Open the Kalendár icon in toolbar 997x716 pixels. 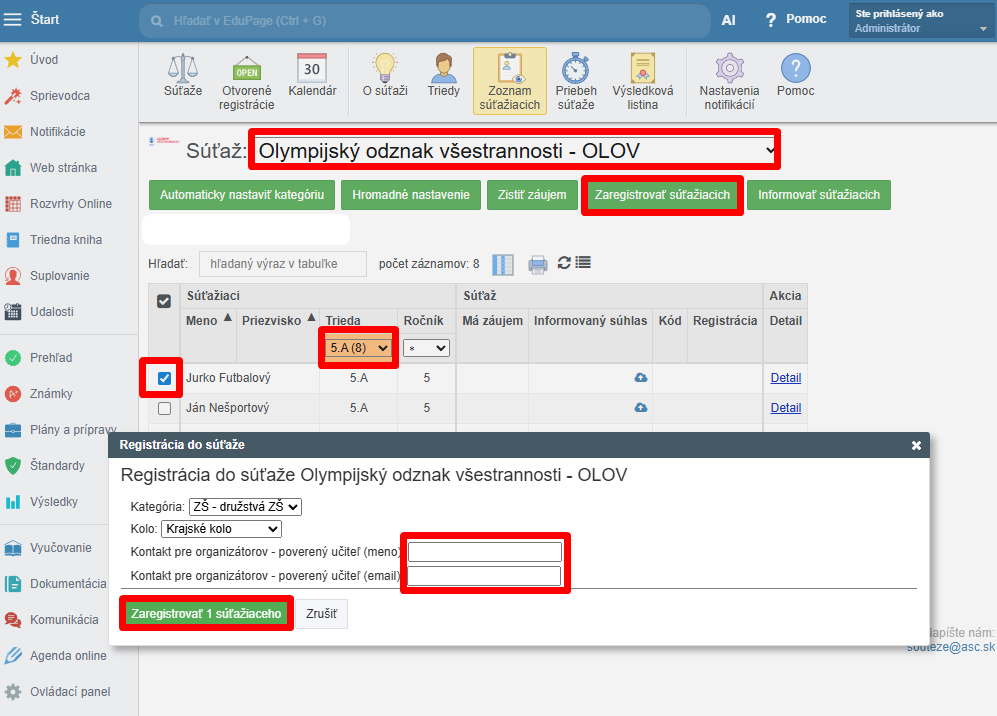(x=312, y=68)
